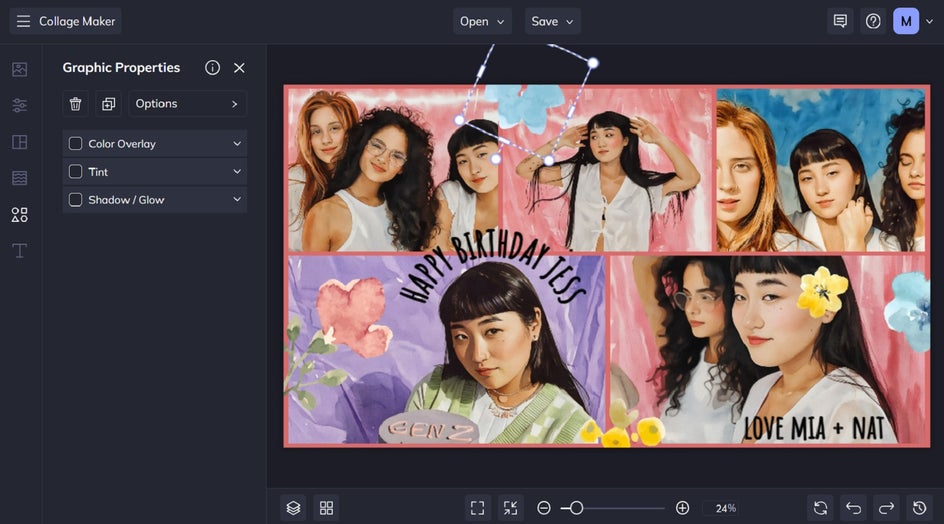This screenshot has width=944, height=524.
Task: Open the feedback comments icon
Action: (840, 21)
